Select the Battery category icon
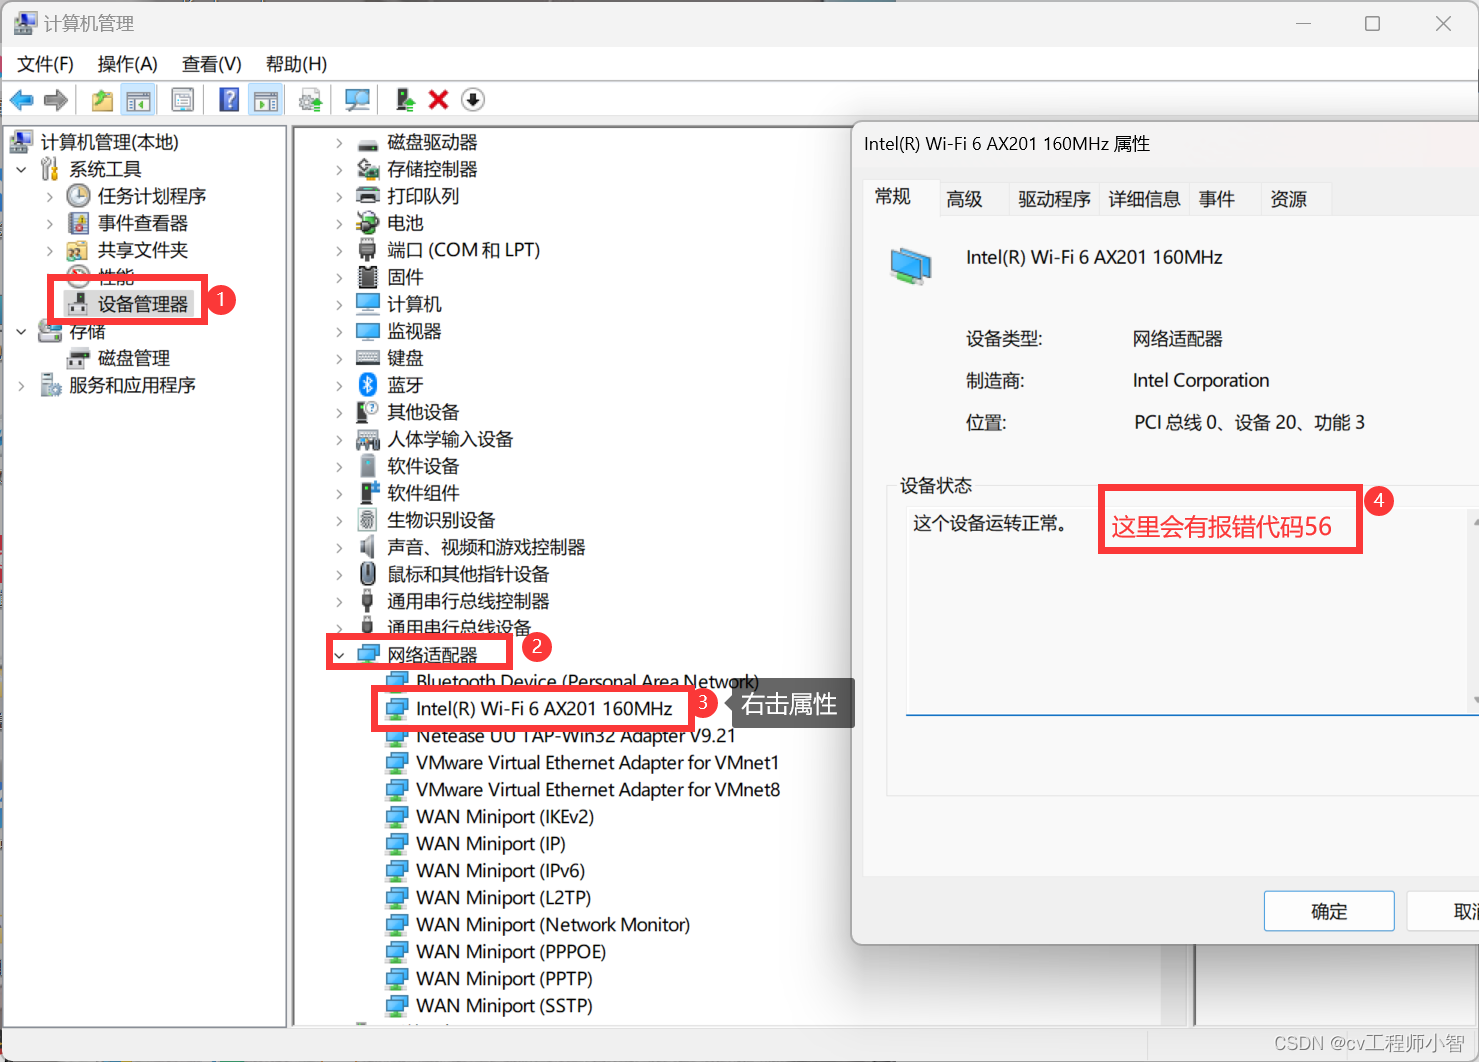Image resolution: width=1479 pixels, height=1062 pixels. pyautogui.click(x=368, y=223)
